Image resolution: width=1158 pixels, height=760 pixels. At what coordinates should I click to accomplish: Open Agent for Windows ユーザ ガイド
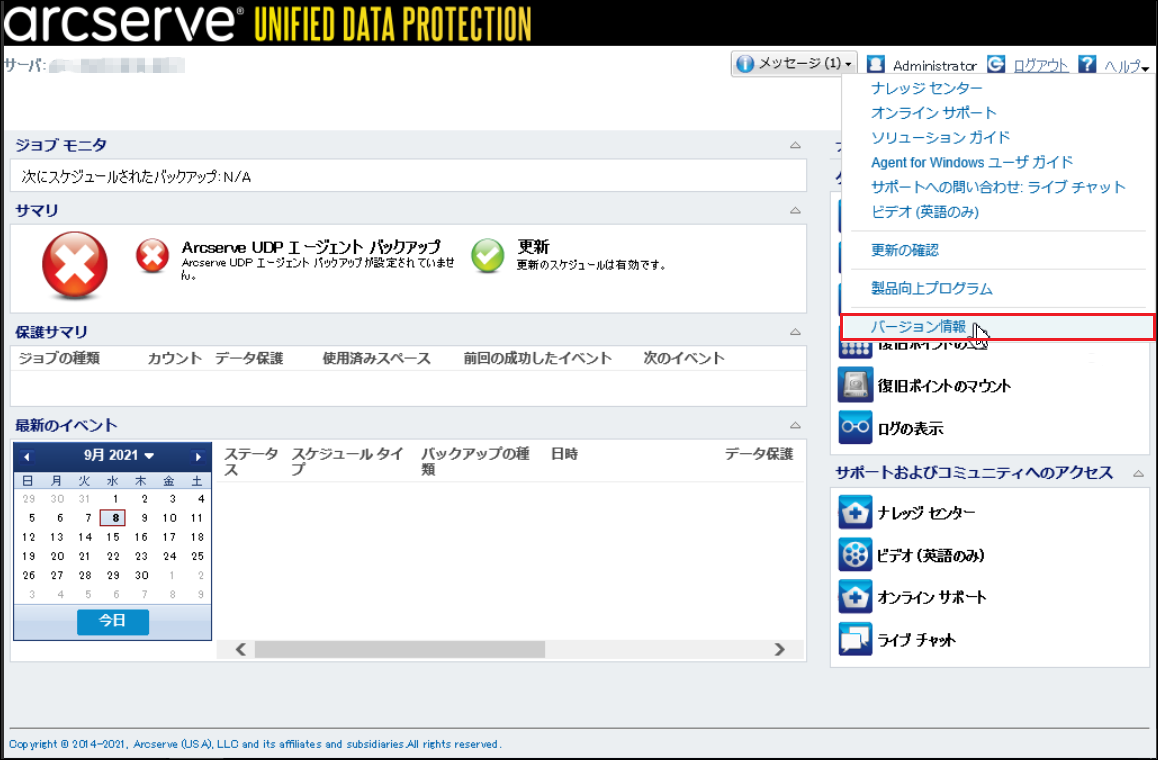click(x=972, y=162)
